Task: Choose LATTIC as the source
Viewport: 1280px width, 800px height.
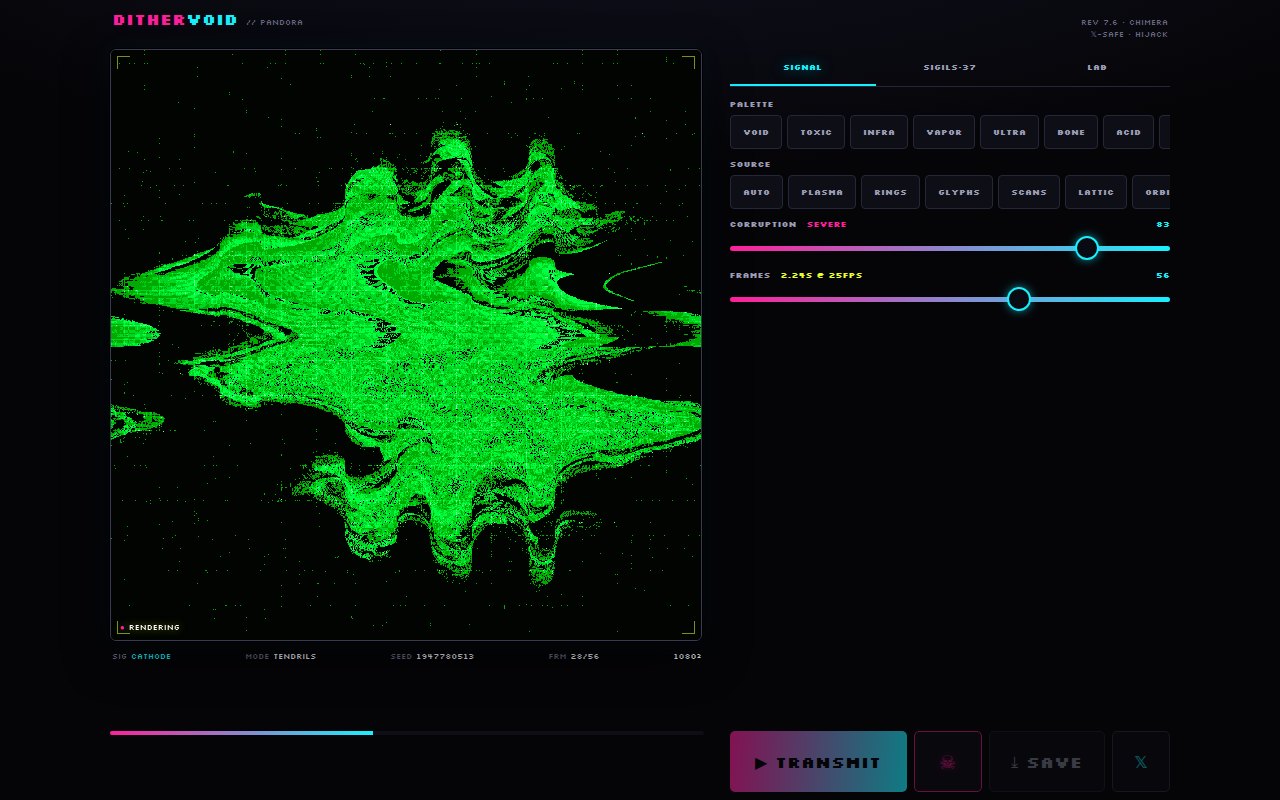Action: pyautogui.click(x=1096, y=192)
